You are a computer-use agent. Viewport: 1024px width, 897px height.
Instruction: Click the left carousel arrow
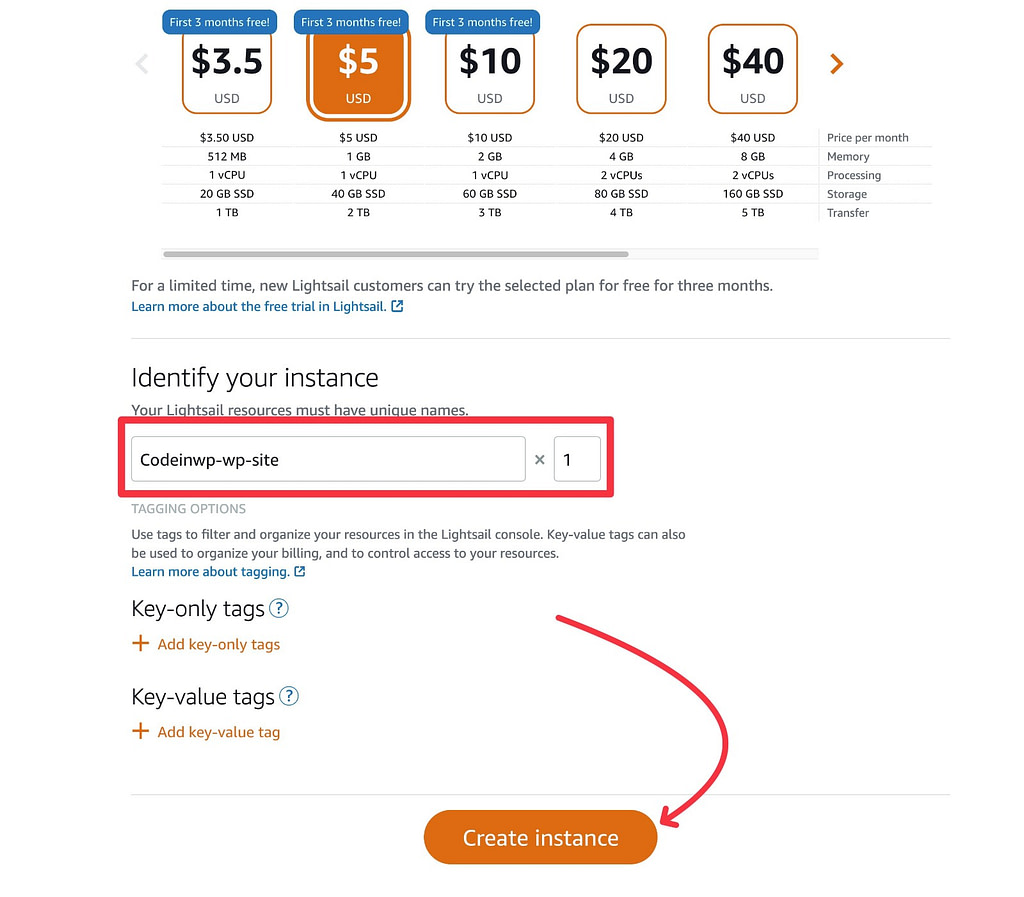click(x=142, y=63)
